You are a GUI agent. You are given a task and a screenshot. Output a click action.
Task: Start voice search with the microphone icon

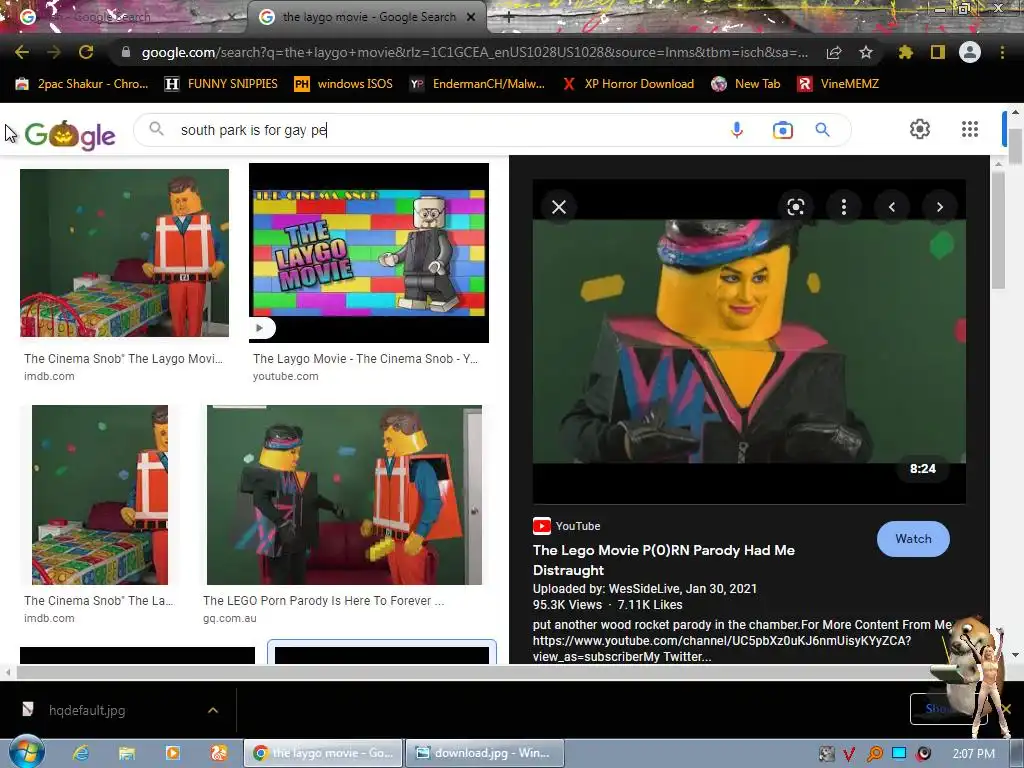pos(737,130)
